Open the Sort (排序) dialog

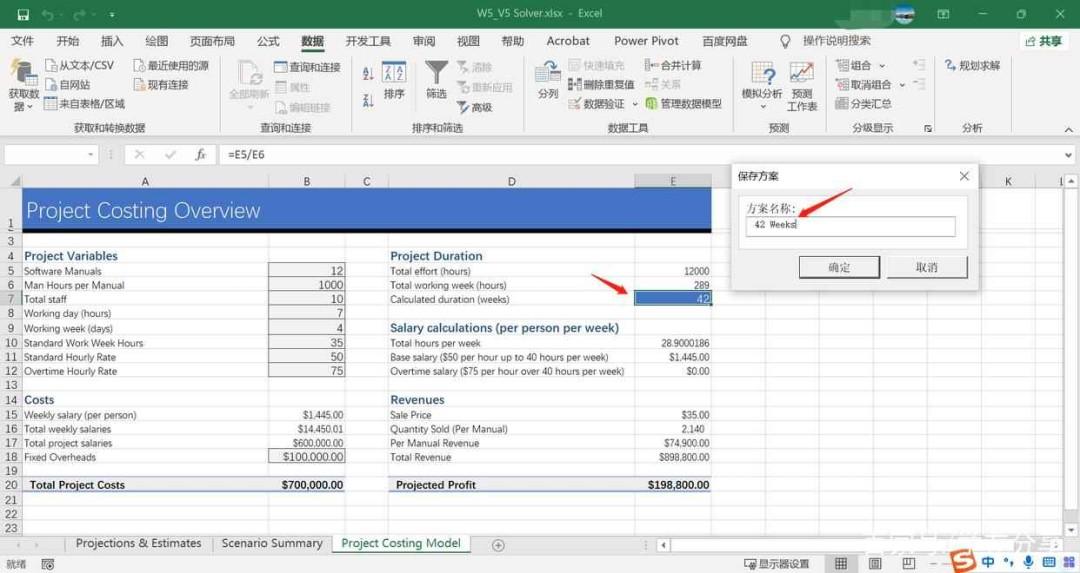pos(394,81)
